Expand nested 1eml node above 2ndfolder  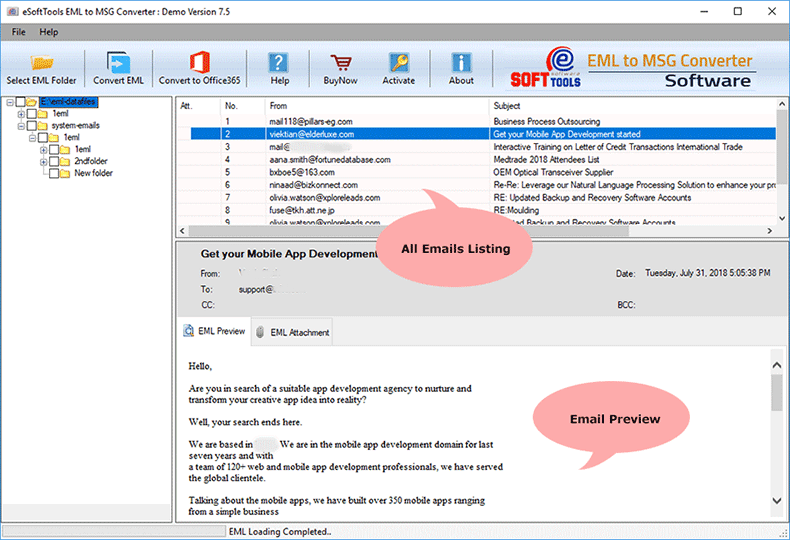[x=43, y=150]
